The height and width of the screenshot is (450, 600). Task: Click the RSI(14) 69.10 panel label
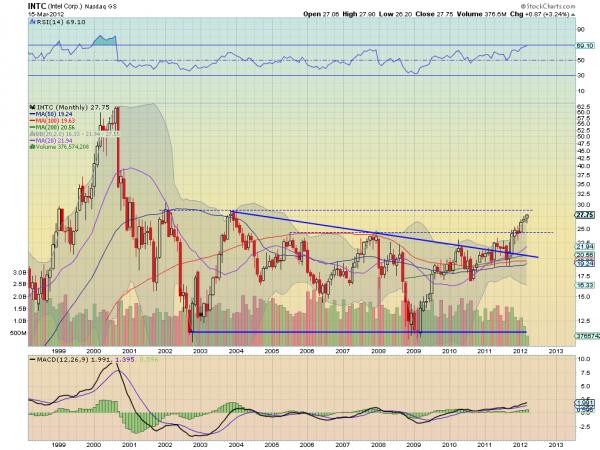[60, 22]
